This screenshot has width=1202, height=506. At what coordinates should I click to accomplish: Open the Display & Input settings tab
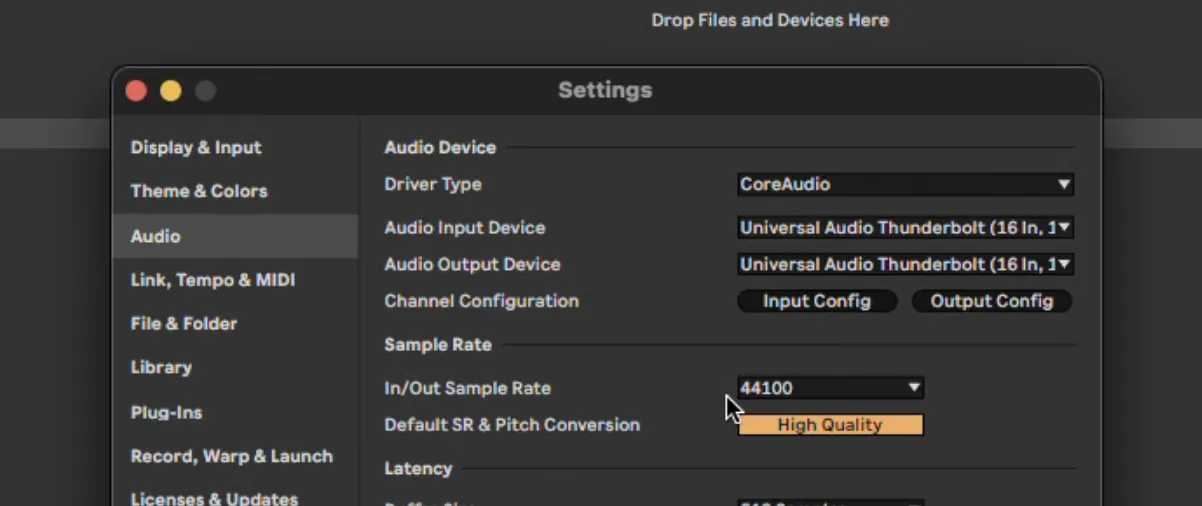[x=196, y=147]
